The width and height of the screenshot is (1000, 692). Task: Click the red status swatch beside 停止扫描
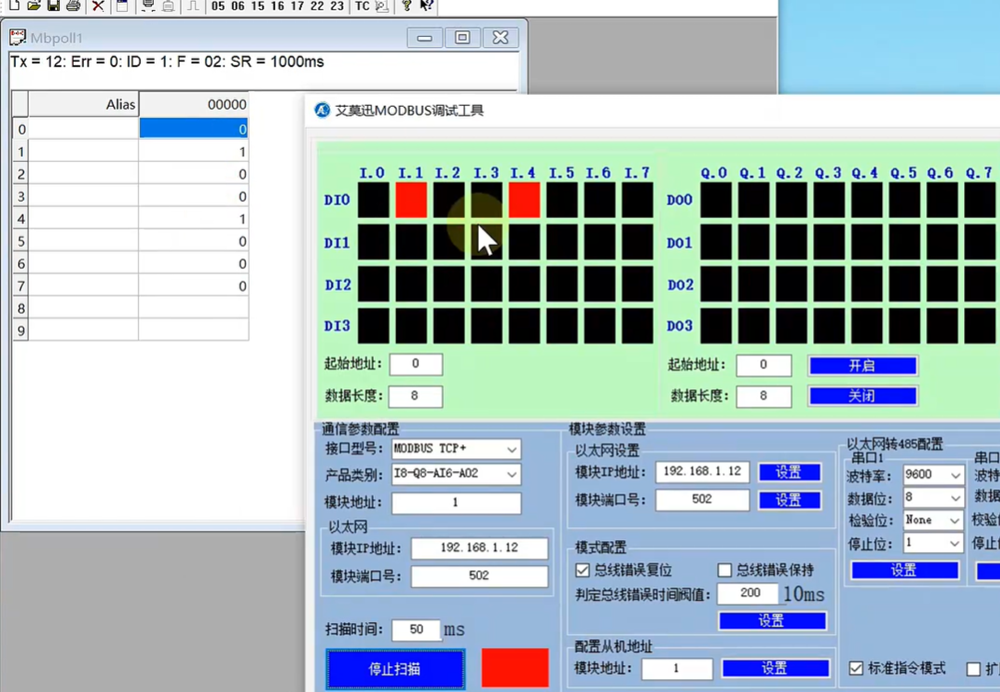coord(515,668)
